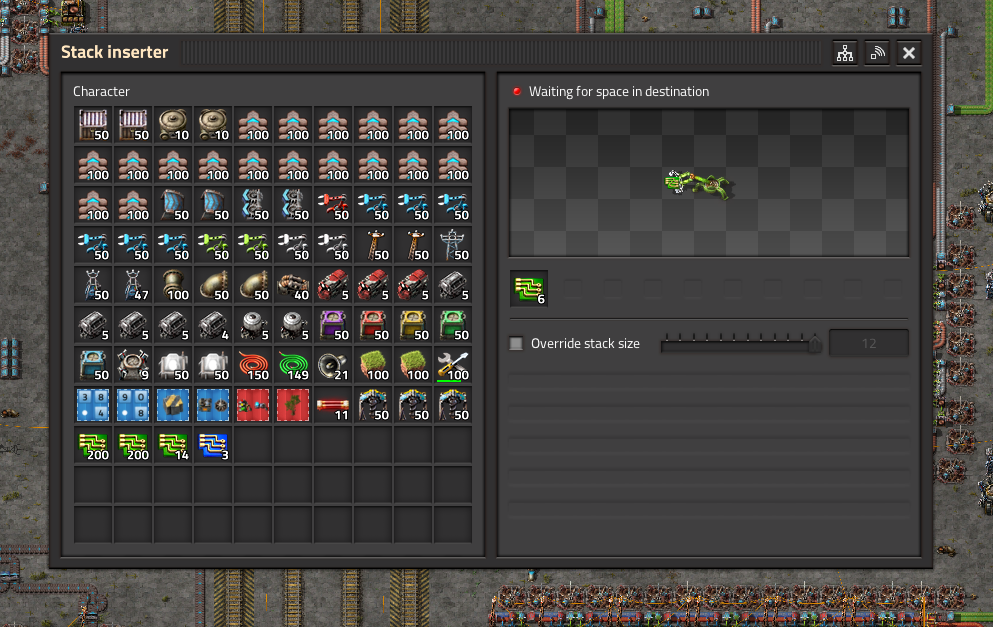Close the Stack inserter window
Viewport: 993px width, 627px height.
pos(909,53)
